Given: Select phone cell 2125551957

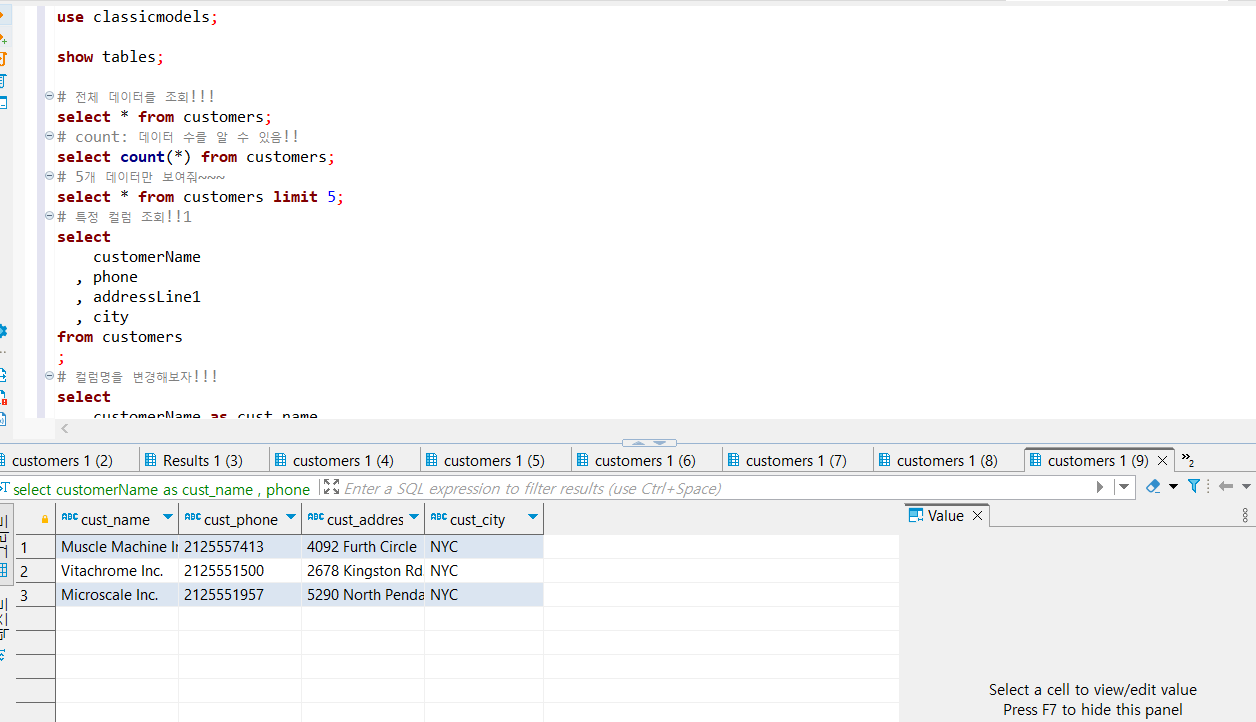Looking at the screenshot, I should (240, 595).
